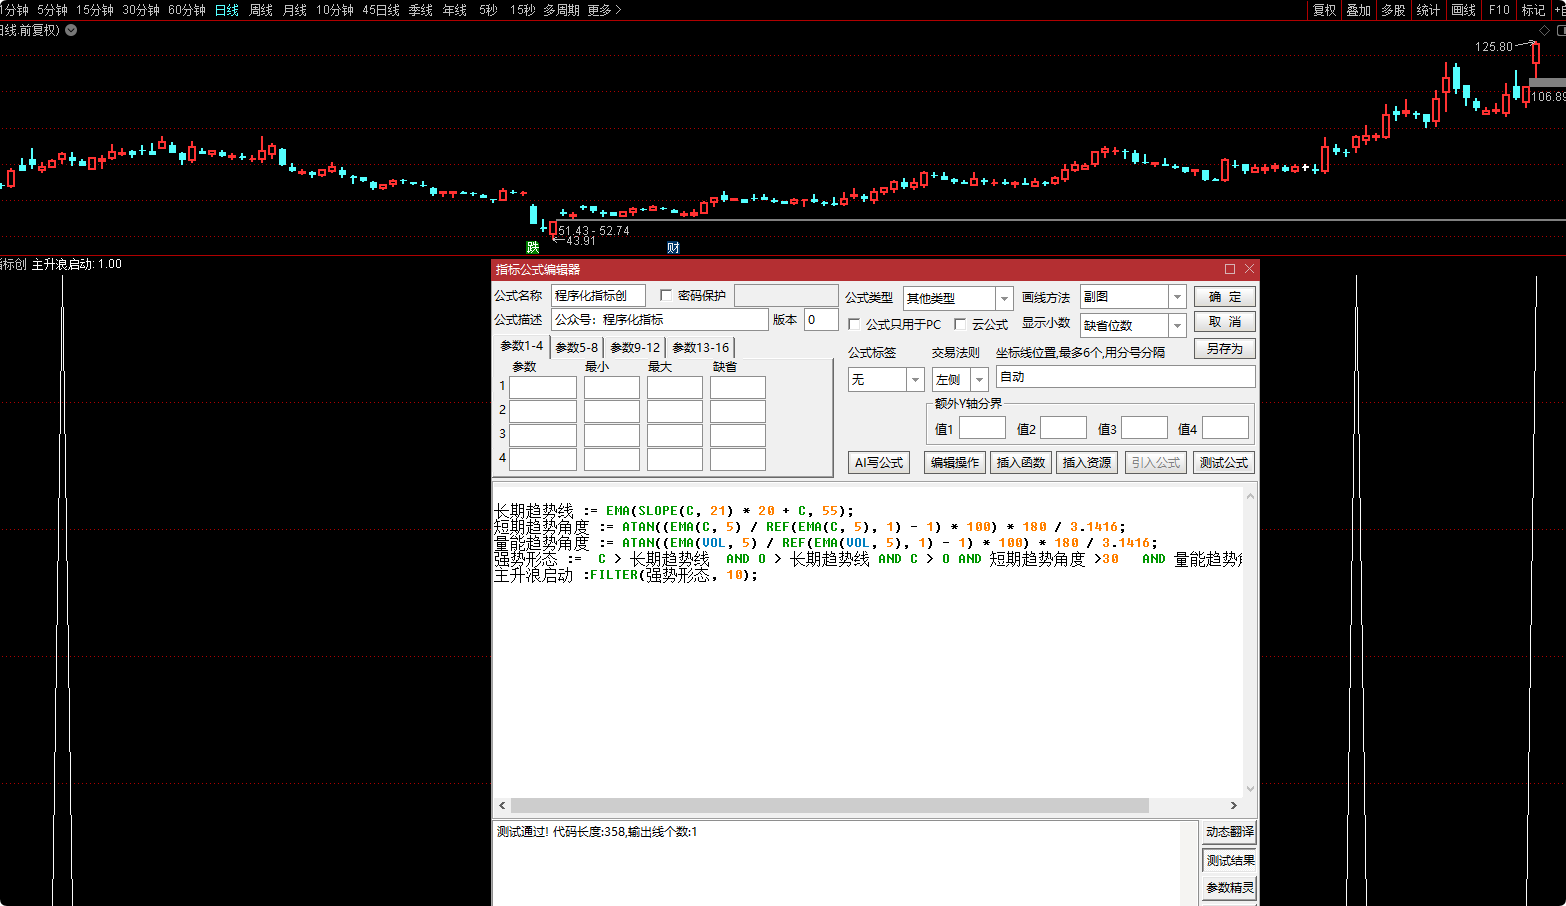
Task: Select the 周线 period tab
Action: coord(261,10)
